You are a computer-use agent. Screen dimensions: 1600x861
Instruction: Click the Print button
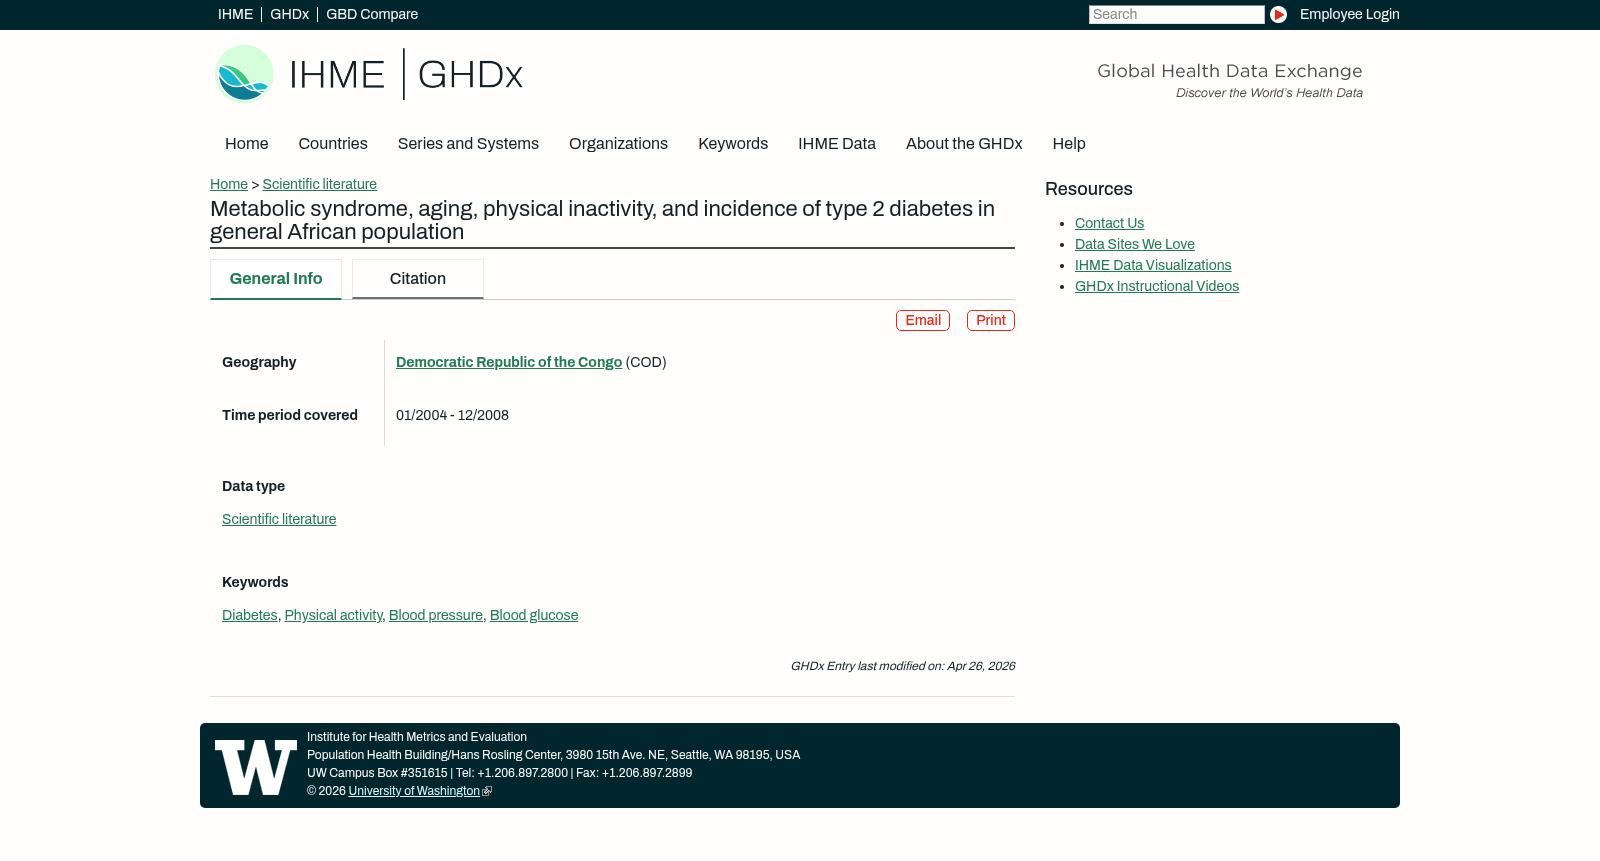coord(991,321)
